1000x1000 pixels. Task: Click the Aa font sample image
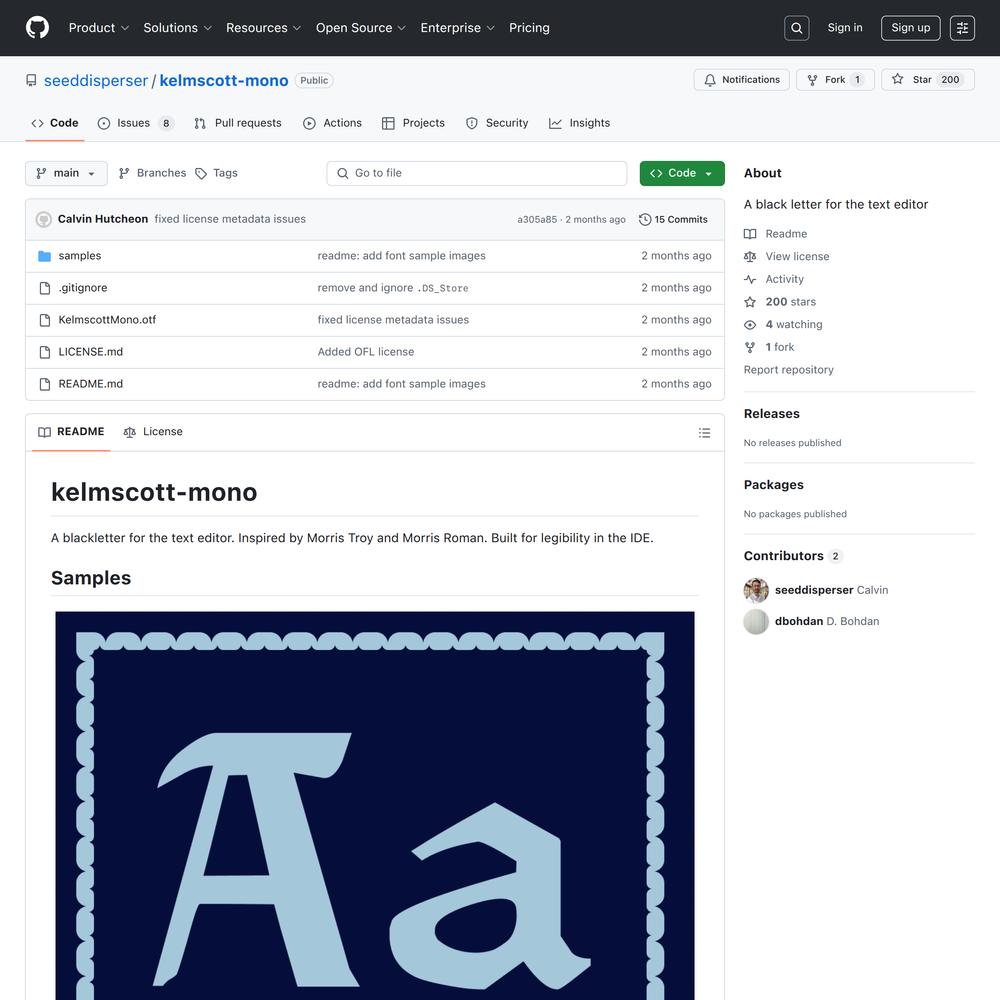(x=375, y=805)
